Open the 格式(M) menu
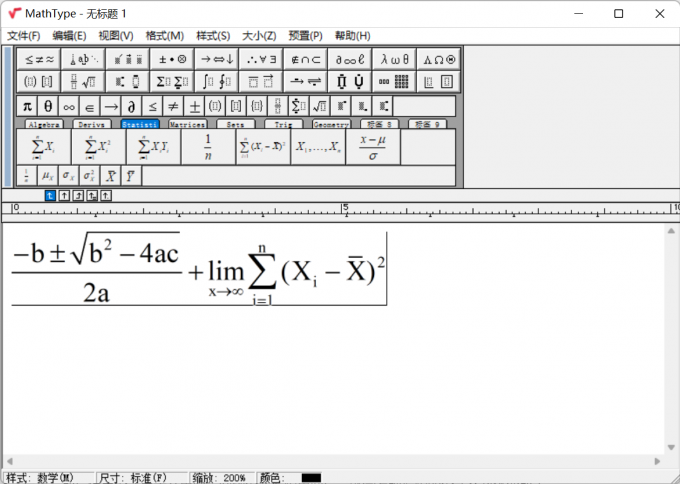 [x=164, y=35]
